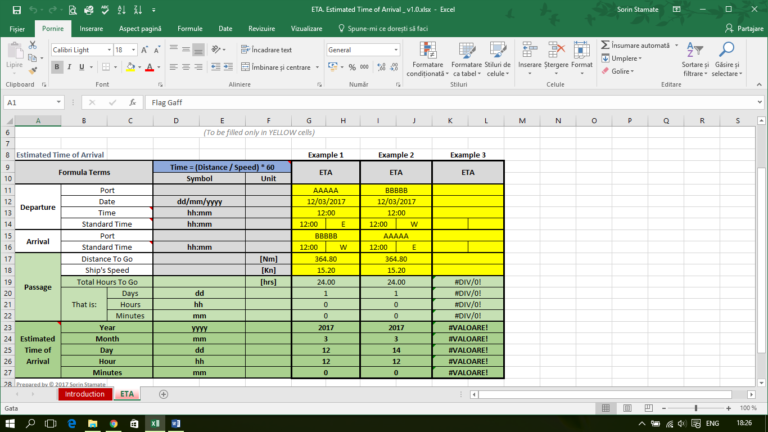Expand the Calibri Light font dropdown
Image resolution: width=768 pixels, height=432 pixels.
point(106,49)
